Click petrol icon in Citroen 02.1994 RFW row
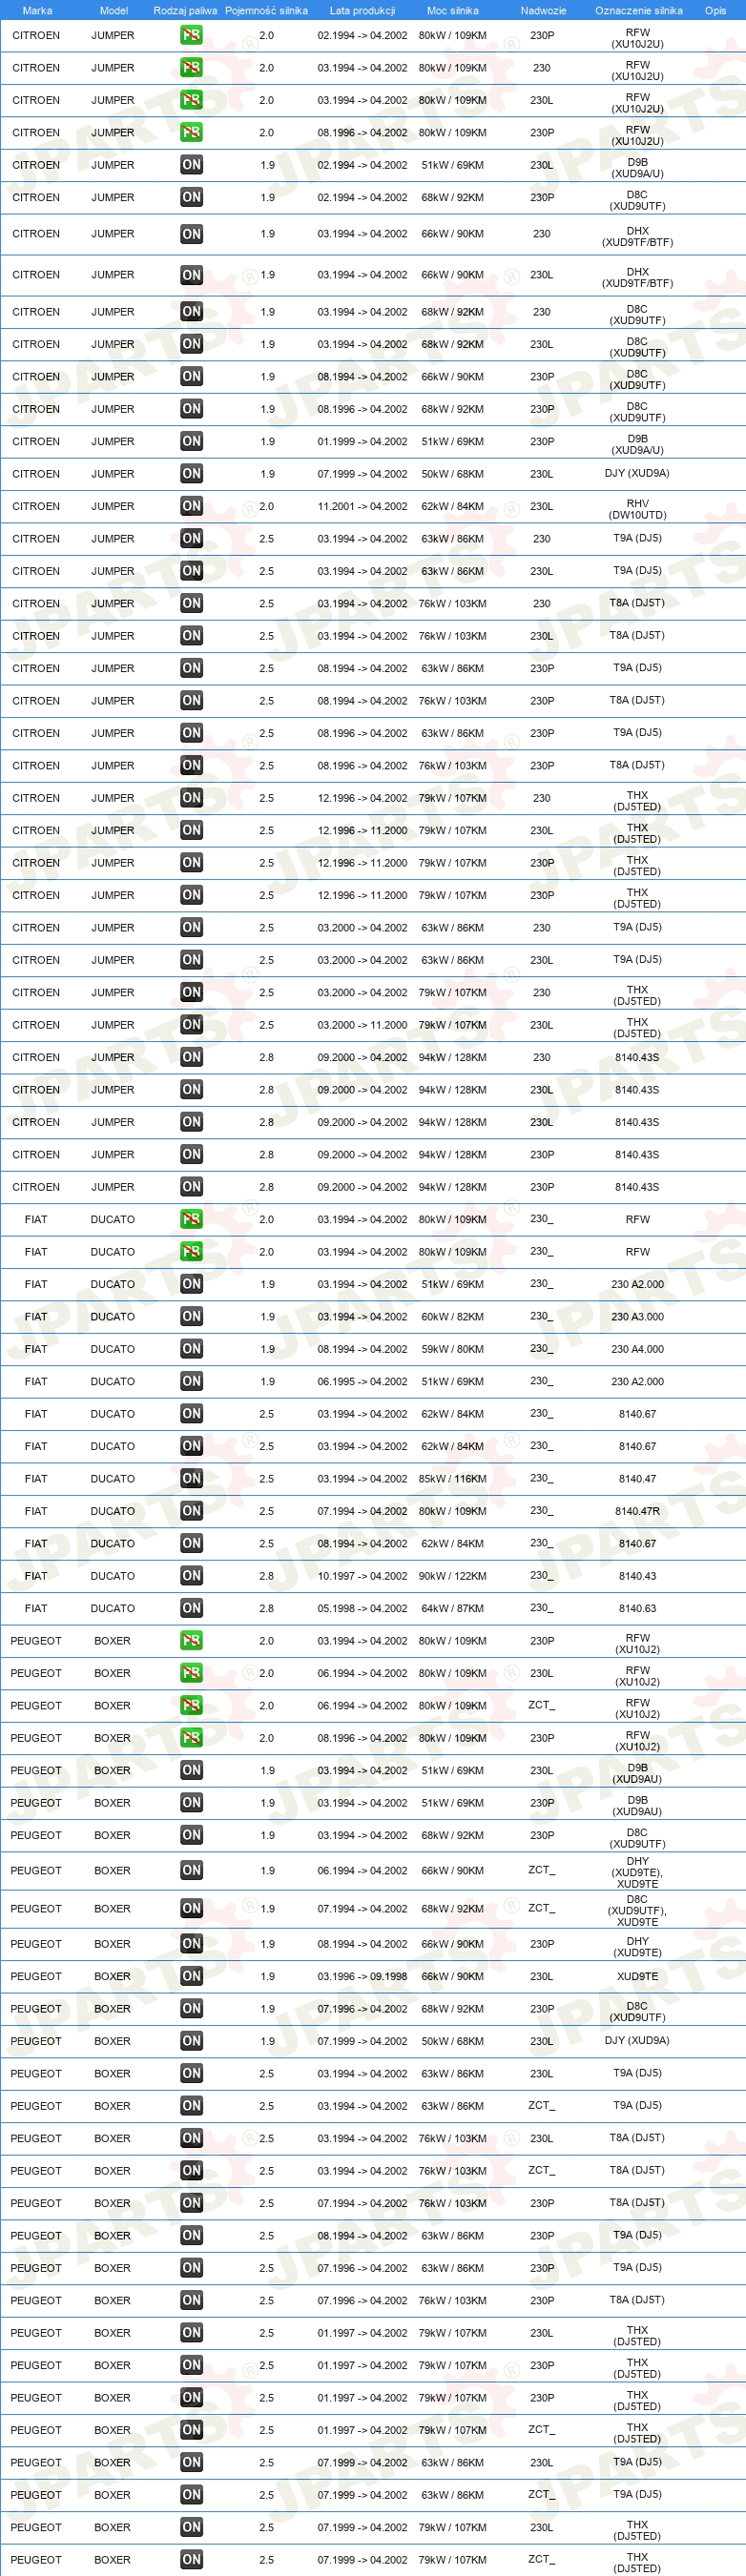This screenshot has height=2576, width=746. click(x=191, y=35)
